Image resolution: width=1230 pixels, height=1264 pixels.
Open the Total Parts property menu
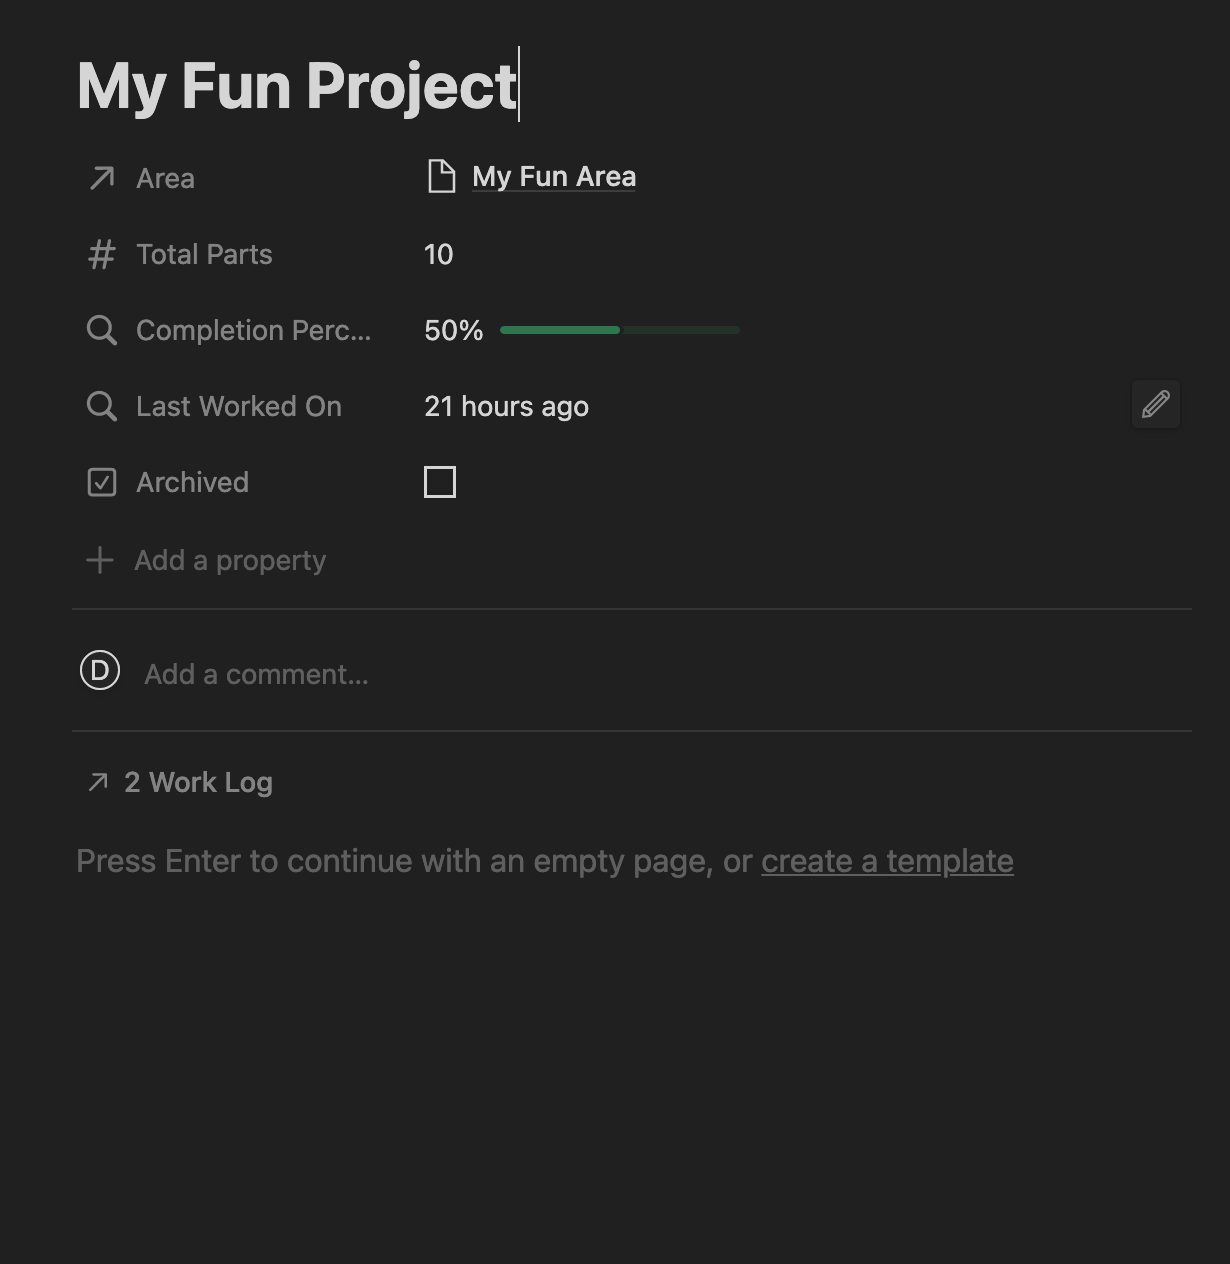(204, 255)
